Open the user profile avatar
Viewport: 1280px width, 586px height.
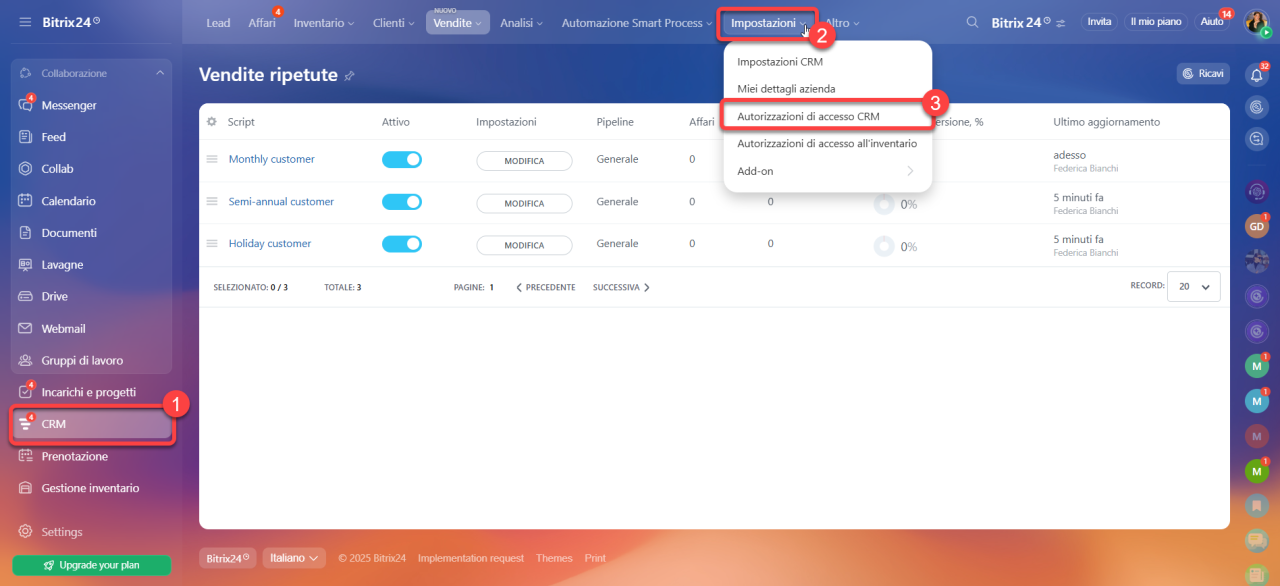[1256, 22]
